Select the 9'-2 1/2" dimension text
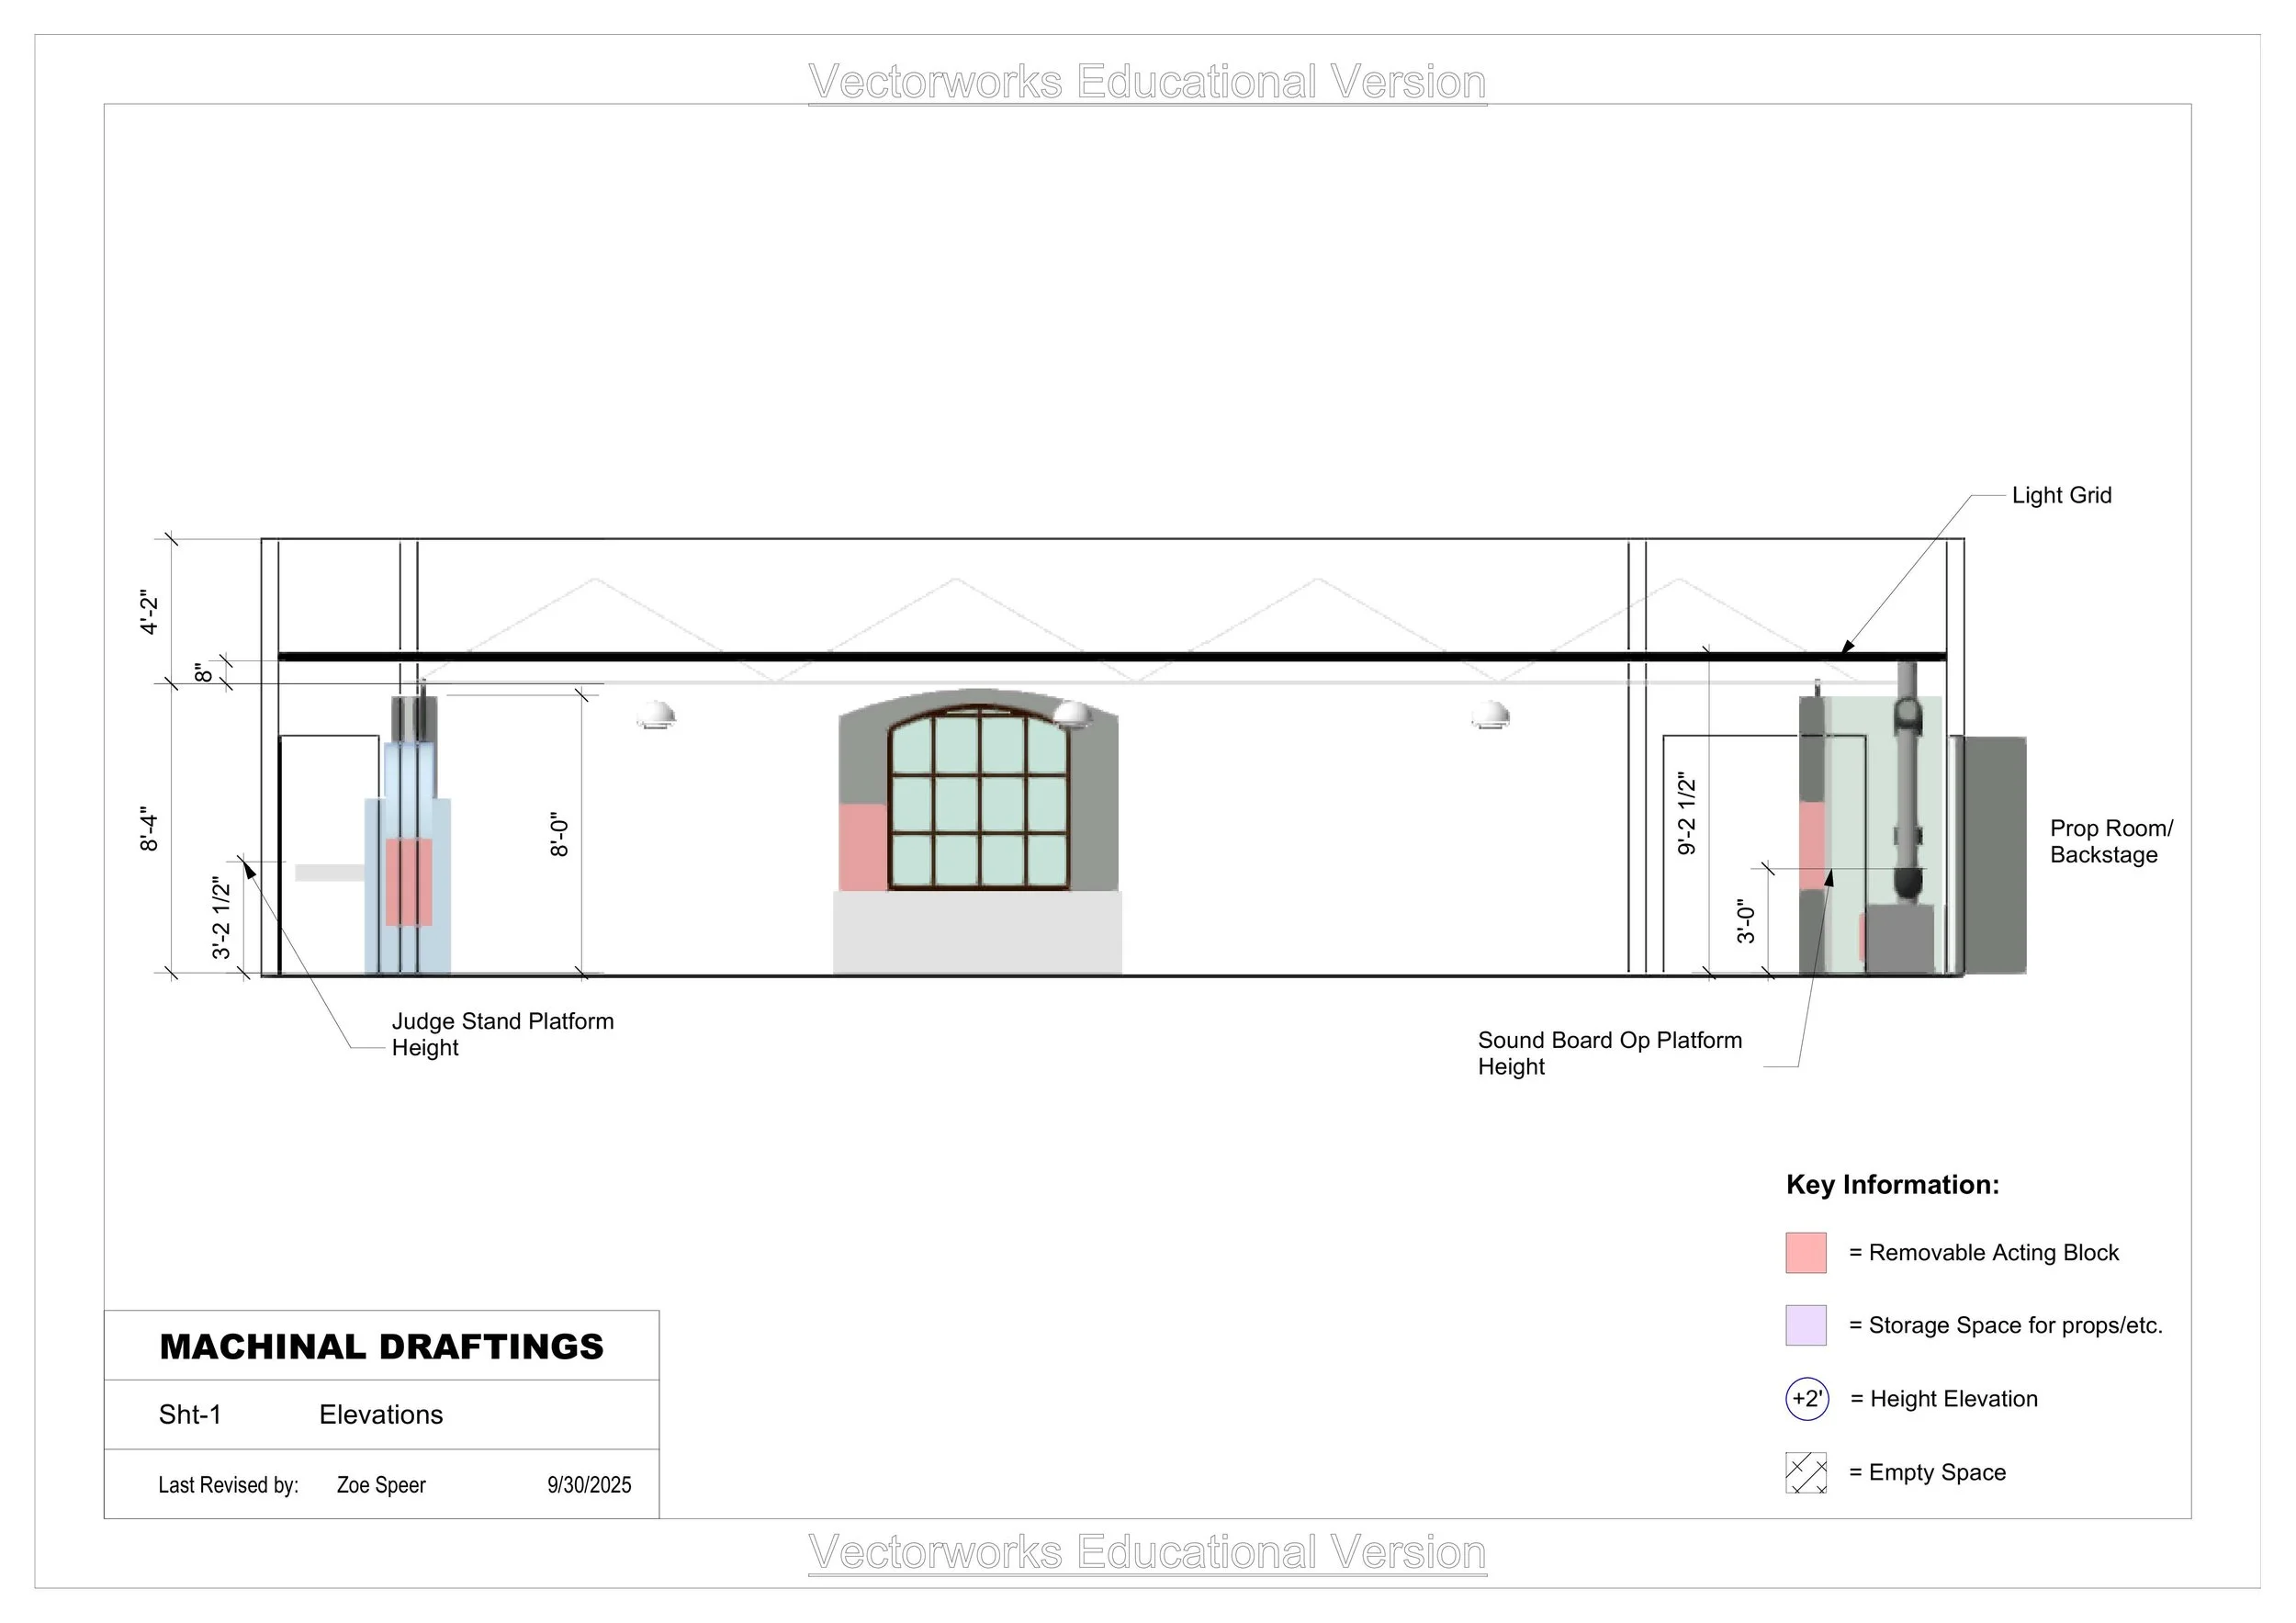This screenshot has width=2296, height=1623. pyautogui.click(x=1687, y=813)
